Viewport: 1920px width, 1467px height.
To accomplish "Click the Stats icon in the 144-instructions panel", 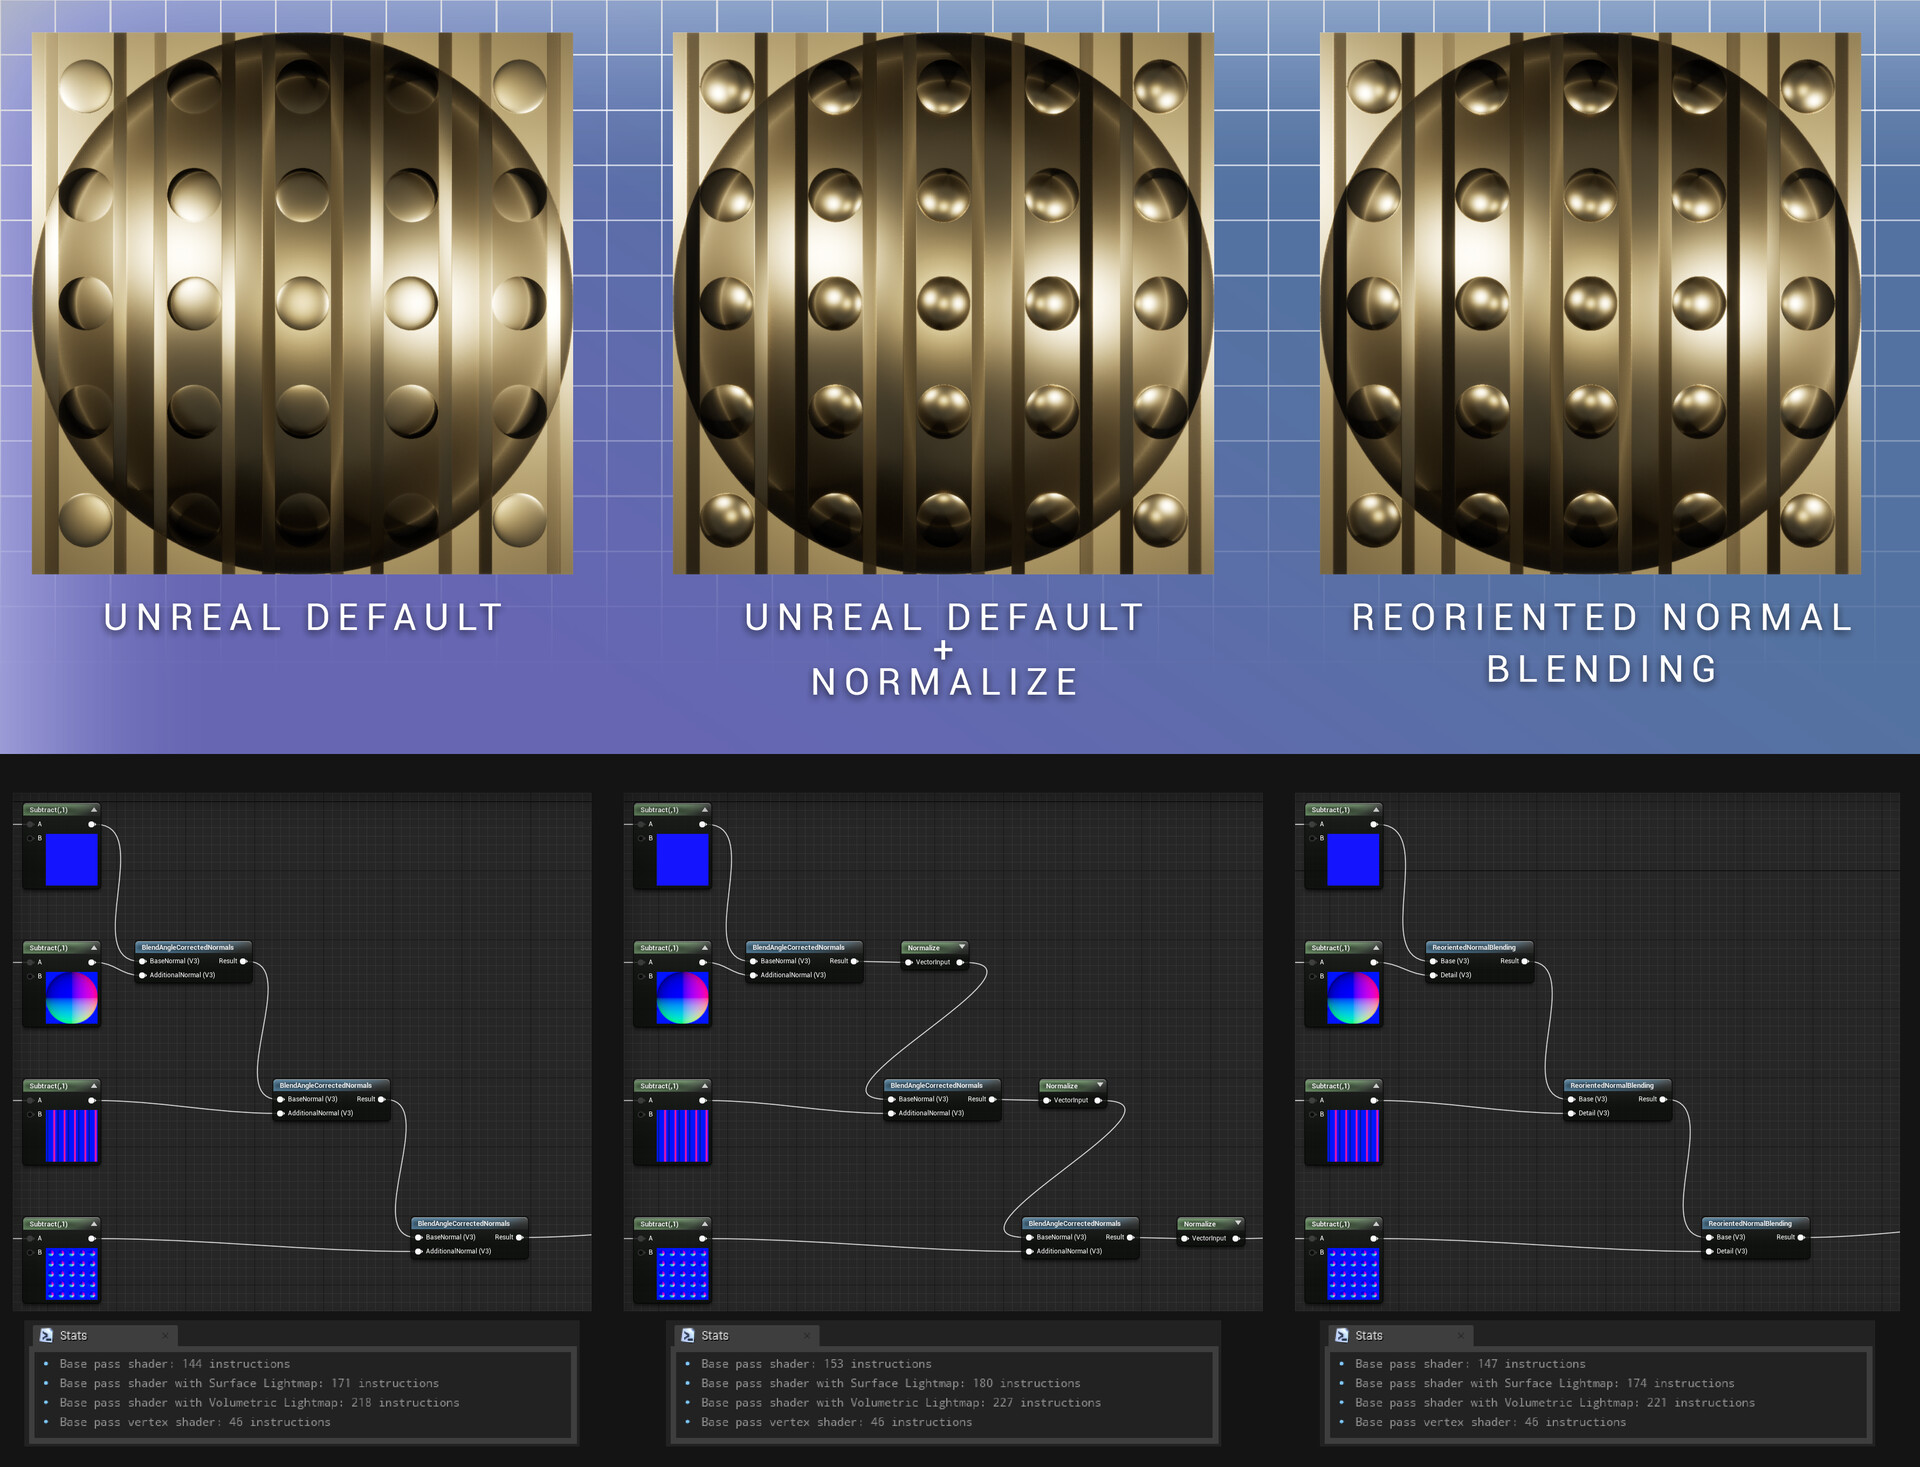I will (46, 1335).
